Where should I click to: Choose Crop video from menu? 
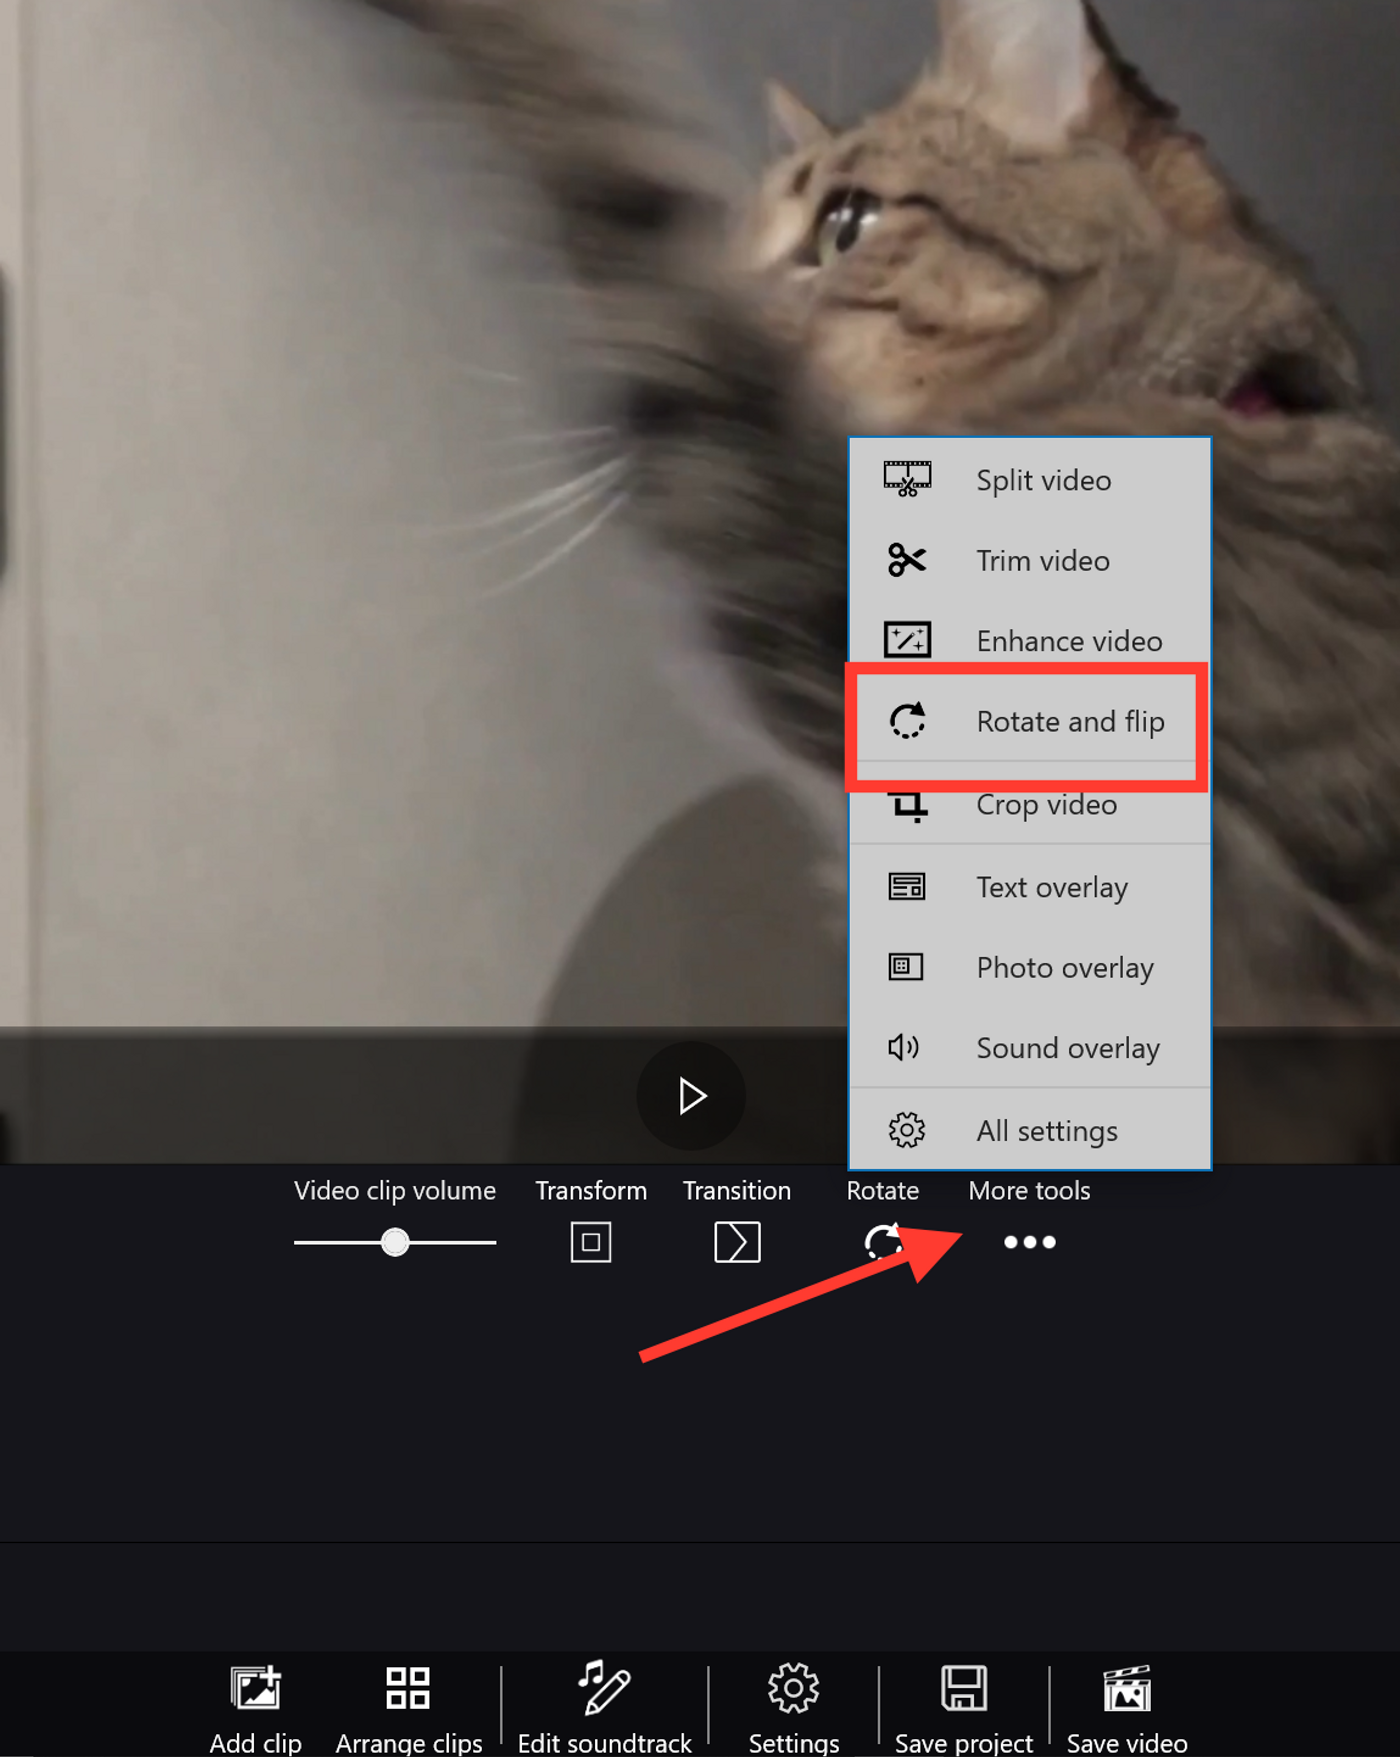click(x=1030, y=804)
